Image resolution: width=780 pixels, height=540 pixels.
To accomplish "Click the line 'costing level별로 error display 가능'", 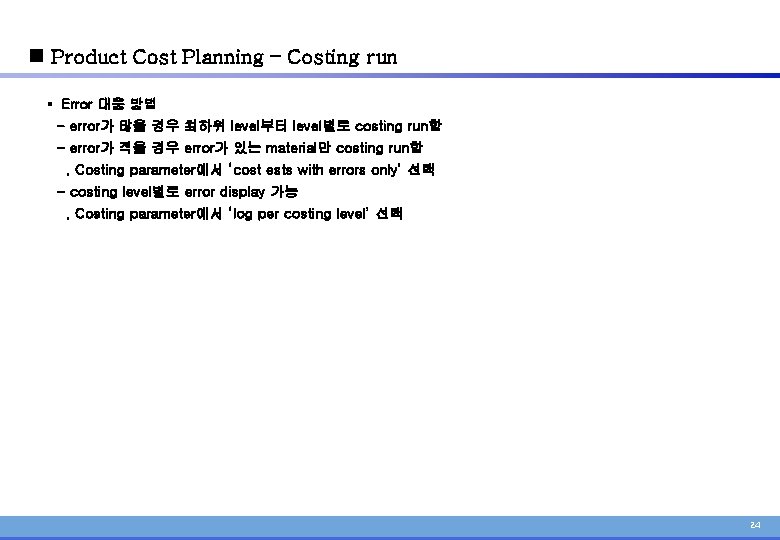I will (x=178, y=191).
